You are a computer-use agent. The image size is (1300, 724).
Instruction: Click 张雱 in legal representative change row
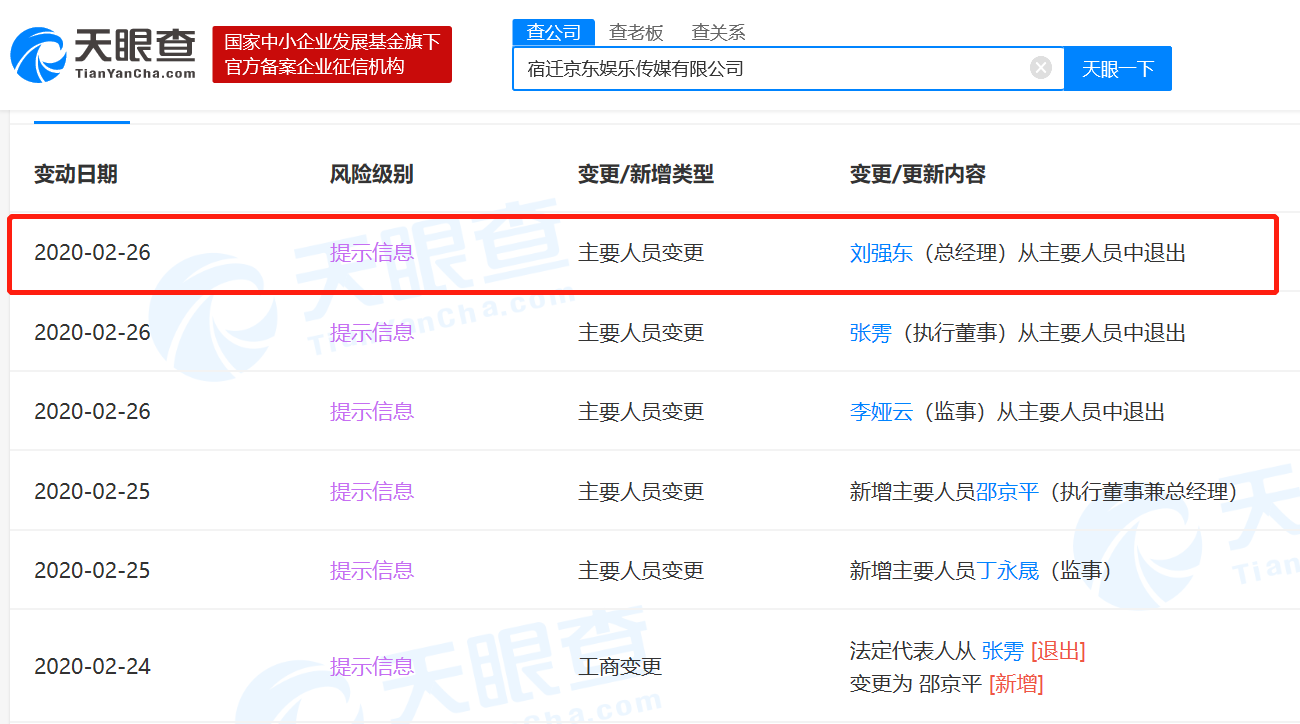(1002, 651)
